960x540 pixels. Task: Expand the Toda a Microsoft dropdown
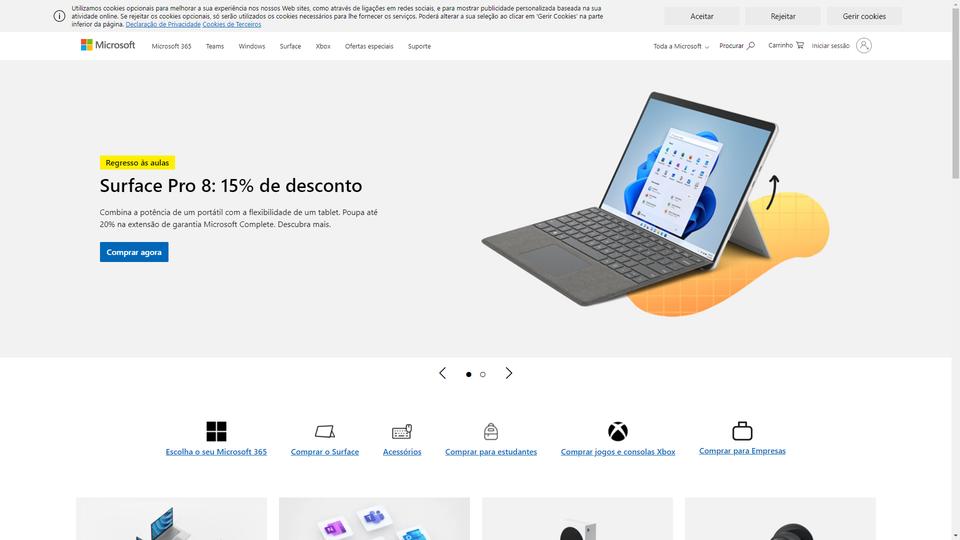[x=681, y=46]
